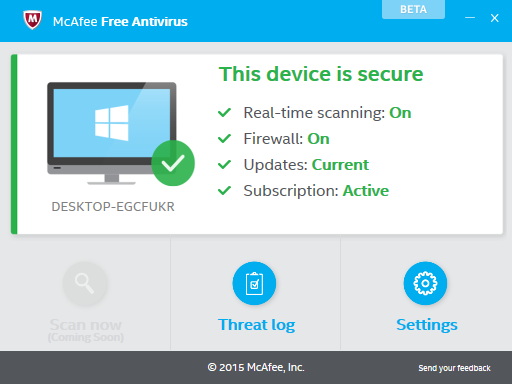Click the Updates status checkmark
Screen dimensions: 512x384
(225, 165)
